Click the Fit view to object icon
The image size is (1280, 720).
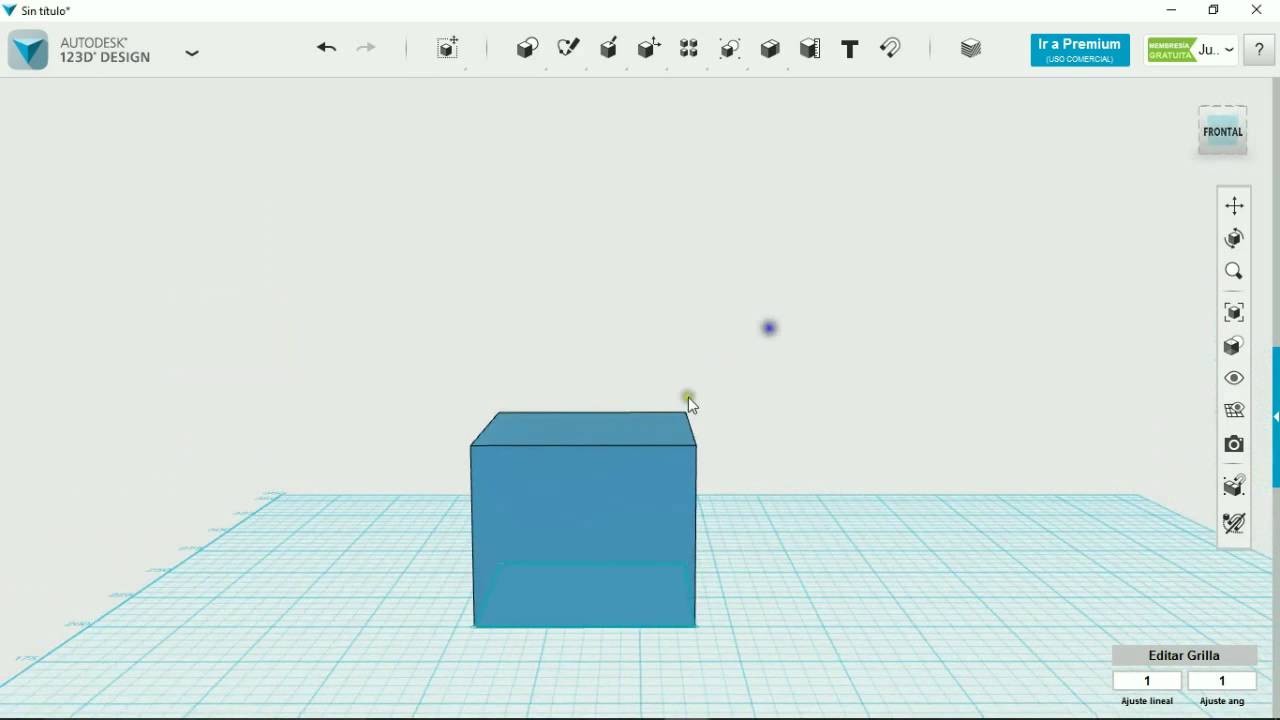click(x=1234, y=312)
